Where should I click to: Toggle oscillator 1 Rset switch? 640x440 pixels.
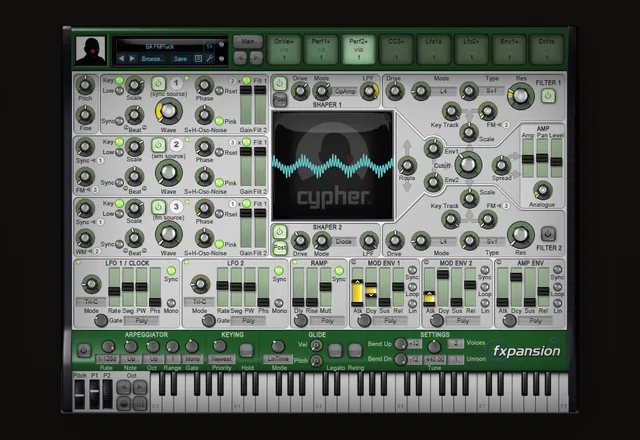tap(219, 91)
